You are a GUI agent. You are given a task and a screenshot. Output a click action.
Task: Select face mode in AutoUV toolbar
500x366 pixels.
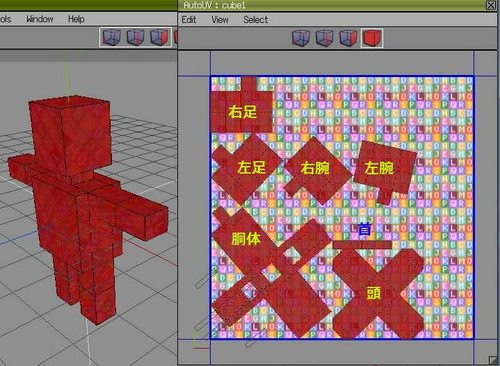pos(348,38)
